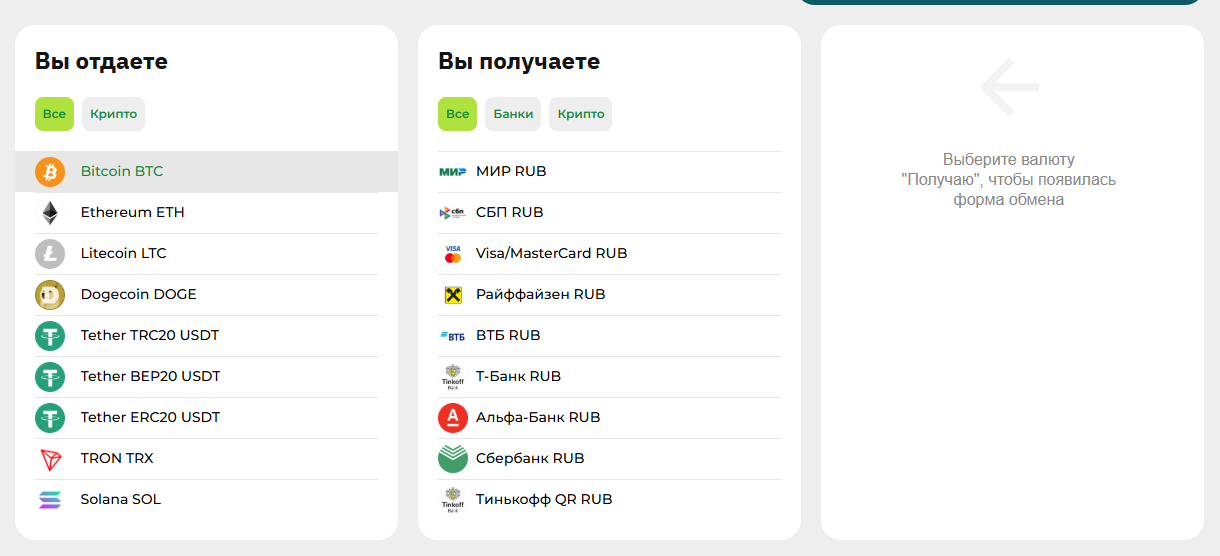This screenshot has height=556, width=1220.
Task: Select the Bitcoin orange coin icon
Action: 50,172
